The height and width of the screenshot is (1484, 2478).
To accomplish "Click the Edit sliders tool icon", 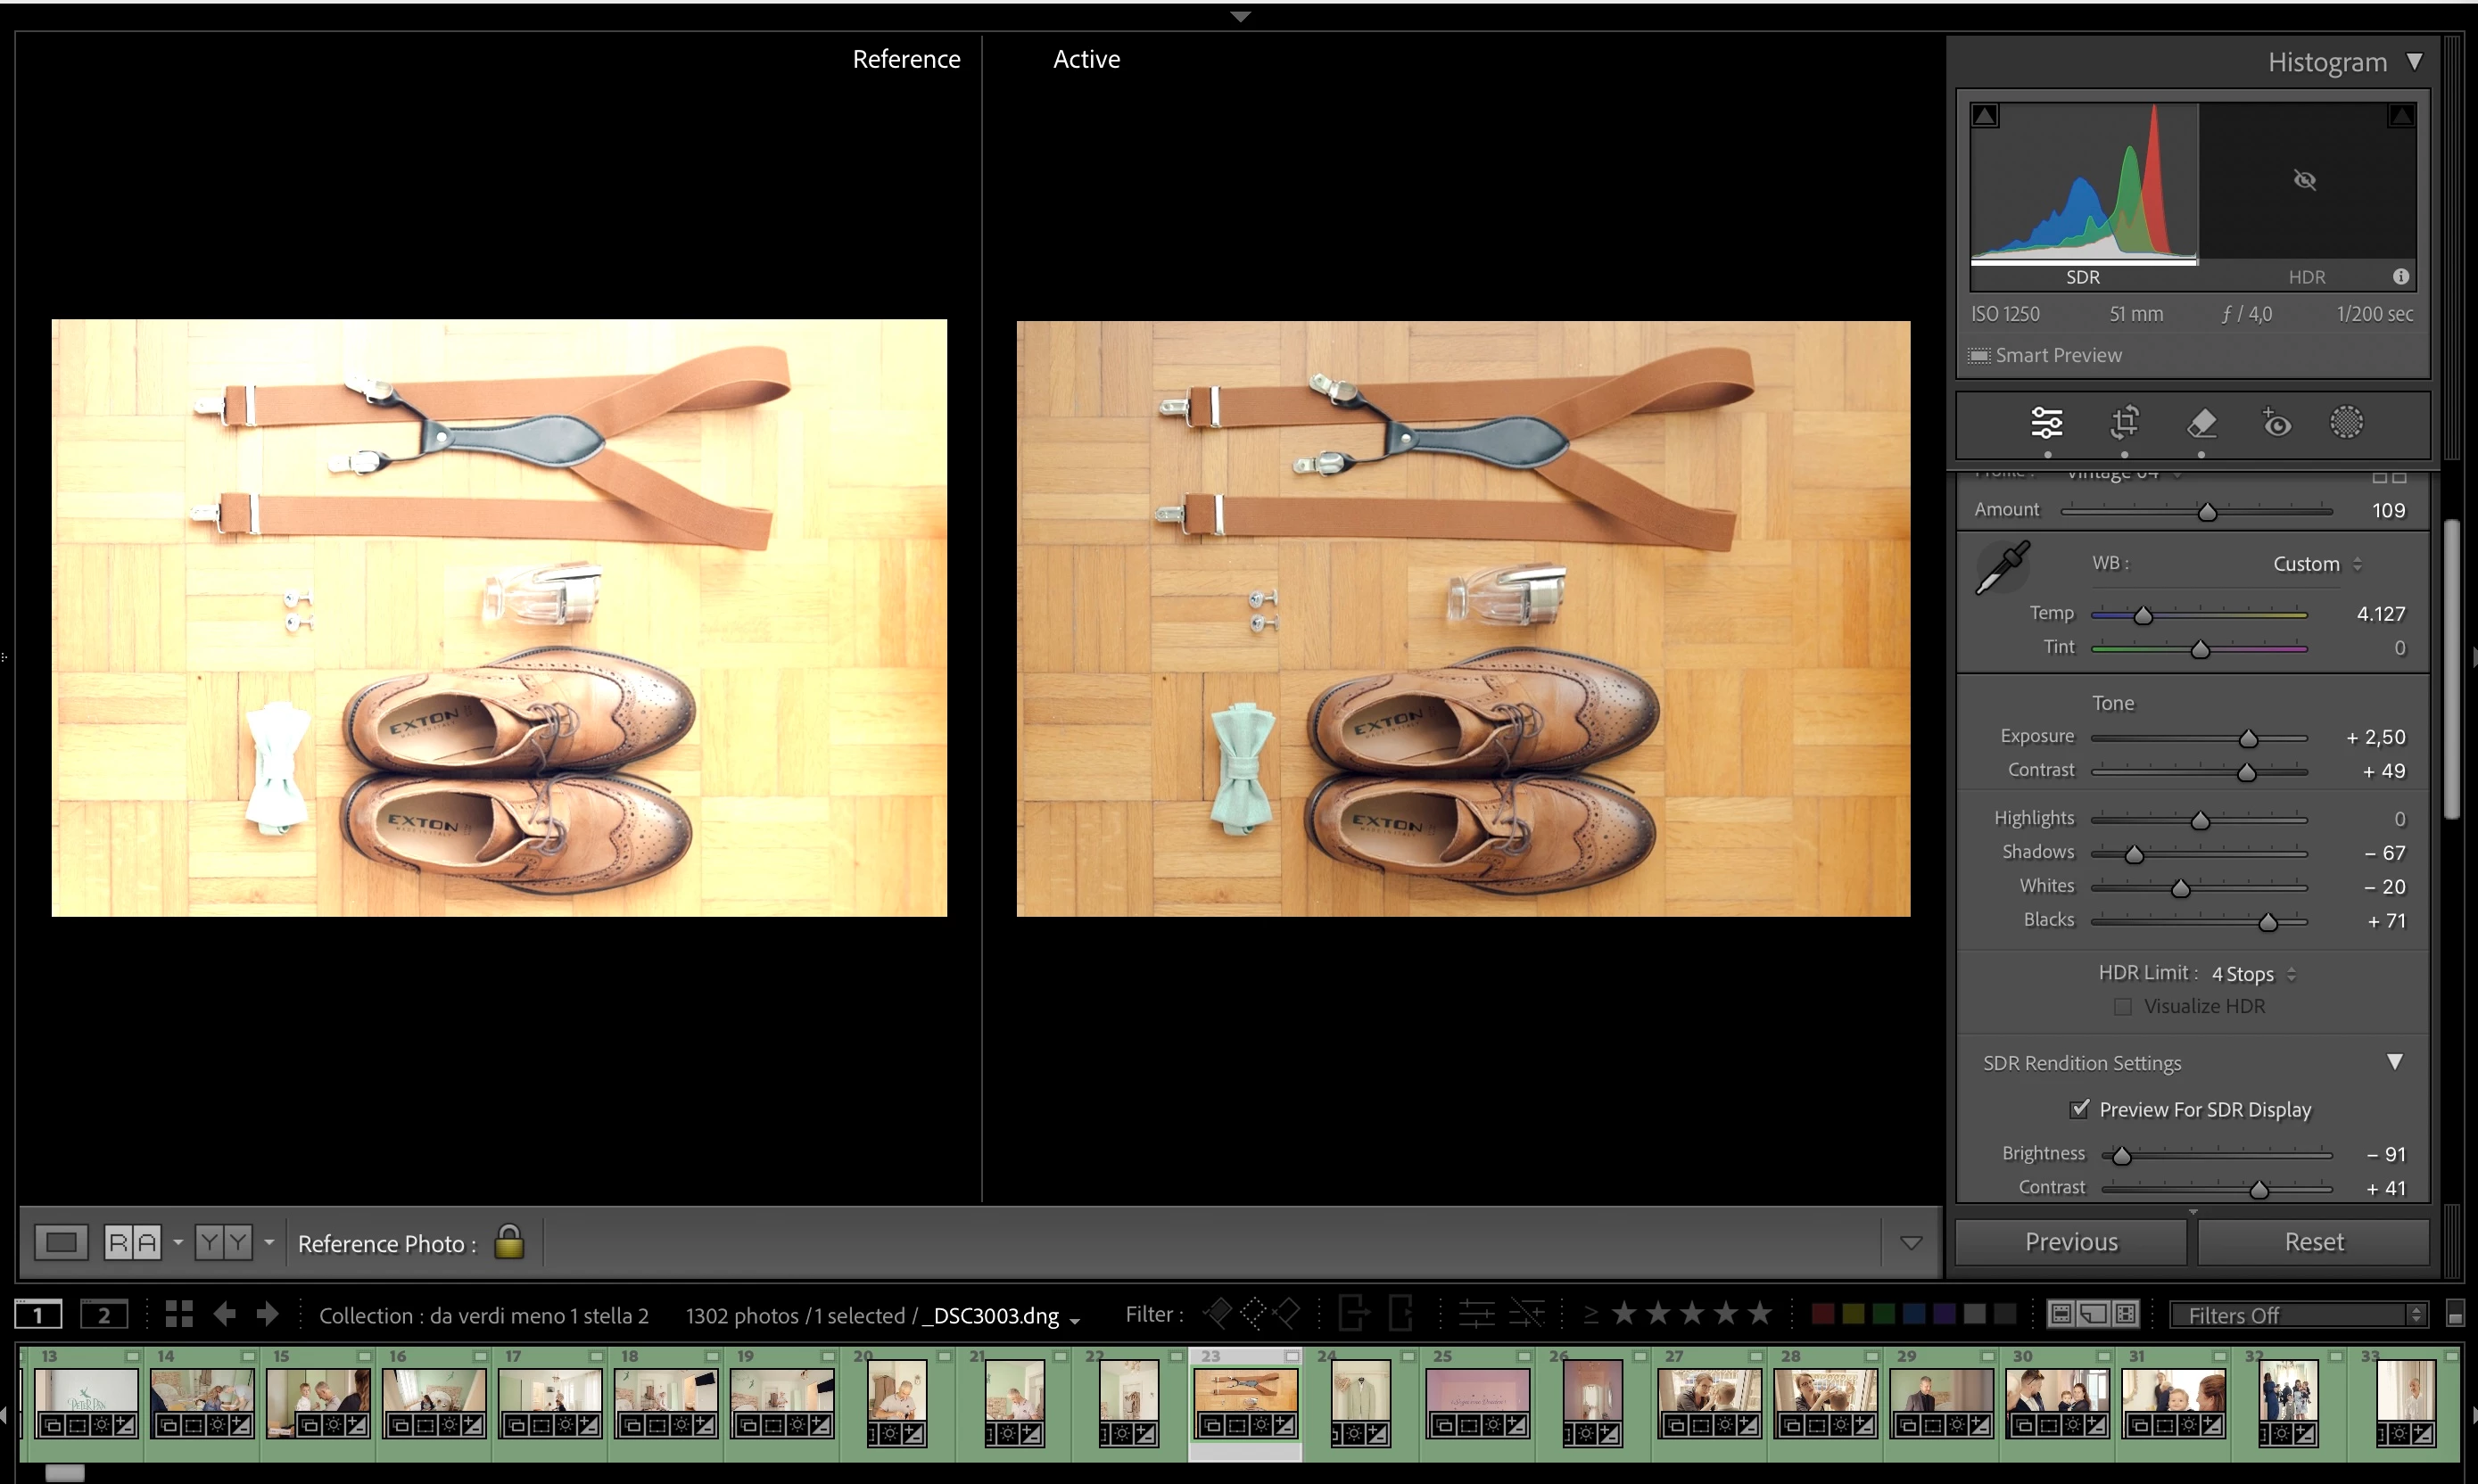I will click(x=2047, y=423).
